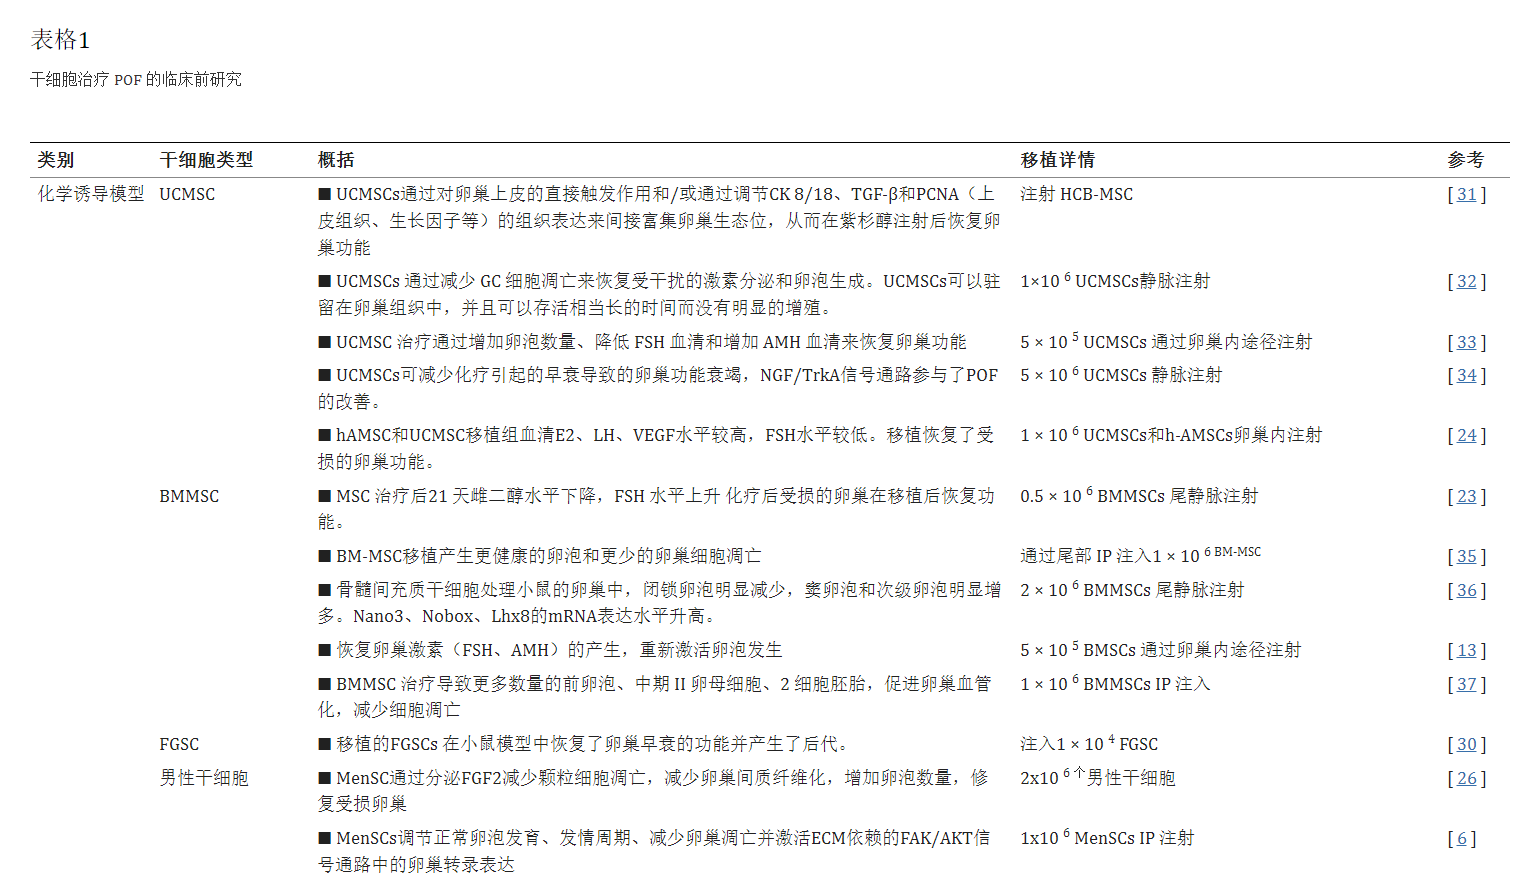The image size is (1525, 880).
Task: Select the UCMSC cell type label
Action: 188,194
